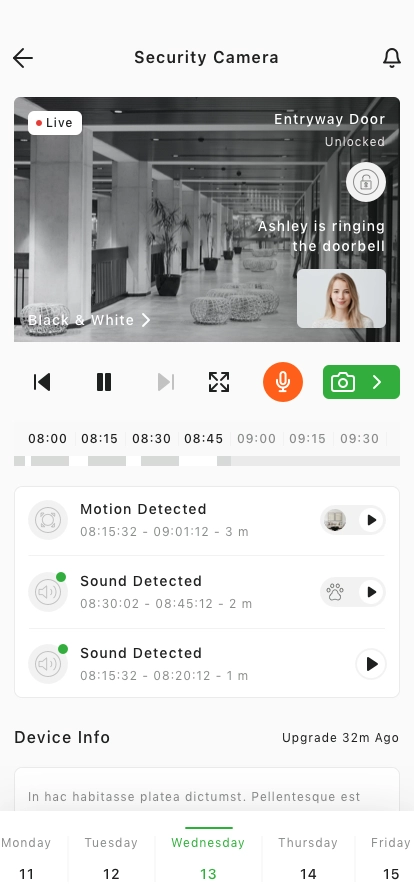Switch to Friday 15 tab
Image resolution: width=414 pixels, height=896 pixels.
[x=391, y=857]
